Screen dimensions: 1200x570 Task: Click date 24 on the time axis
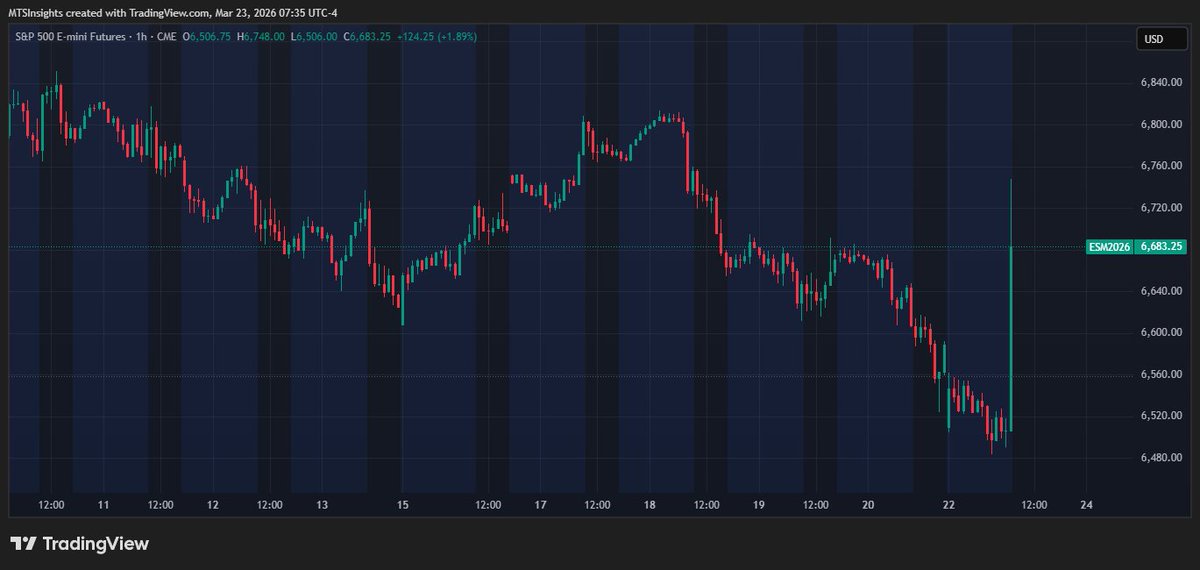coord(1086,505)
